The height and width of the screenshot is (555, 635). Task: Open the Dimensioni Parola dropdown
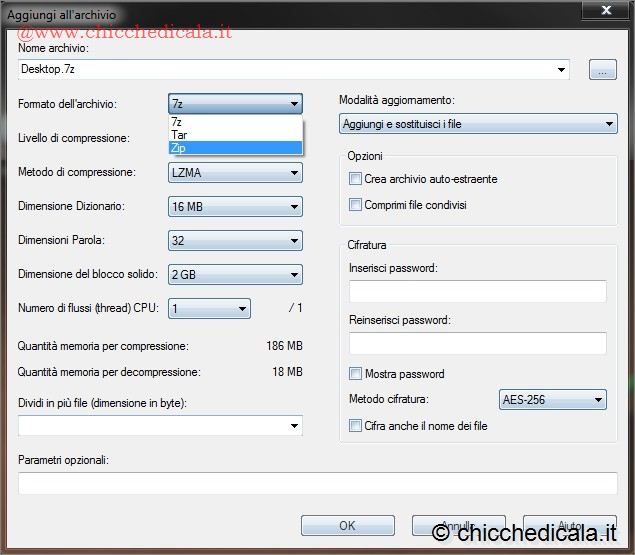tap(235, 241)
